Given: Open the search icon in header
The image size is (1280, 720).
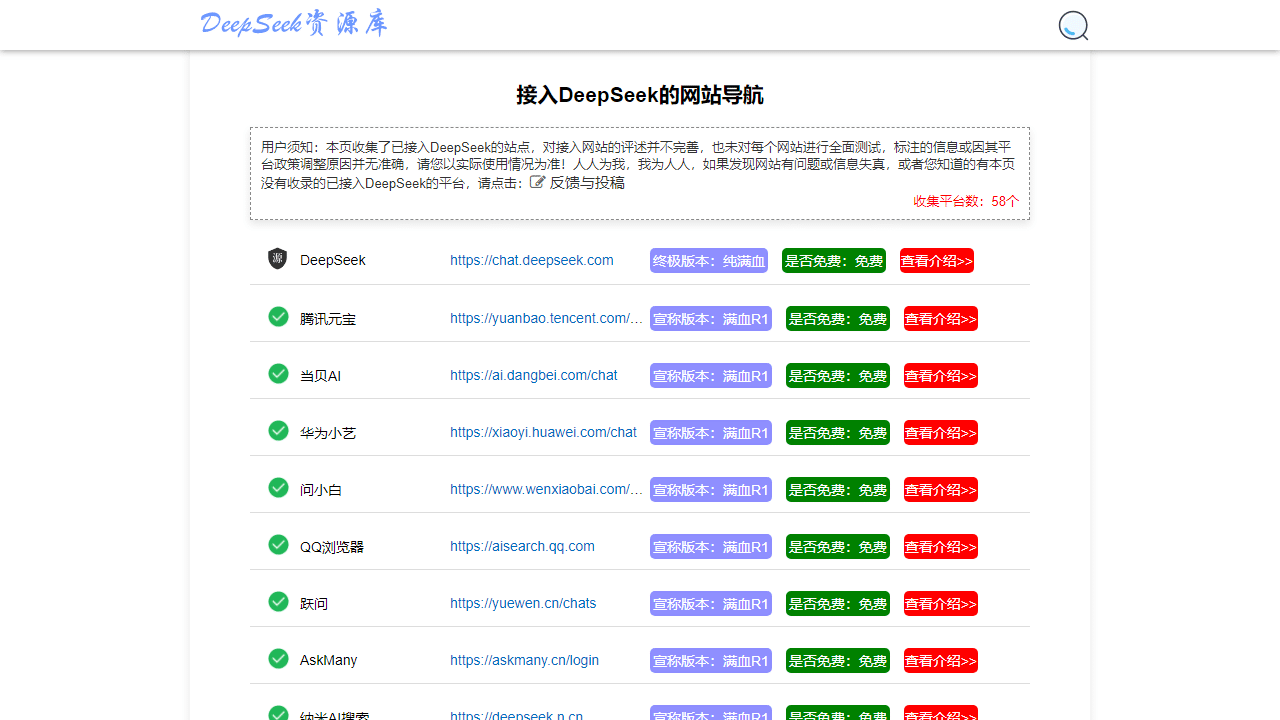Looking at the screenshot, I should point(1073,26).
